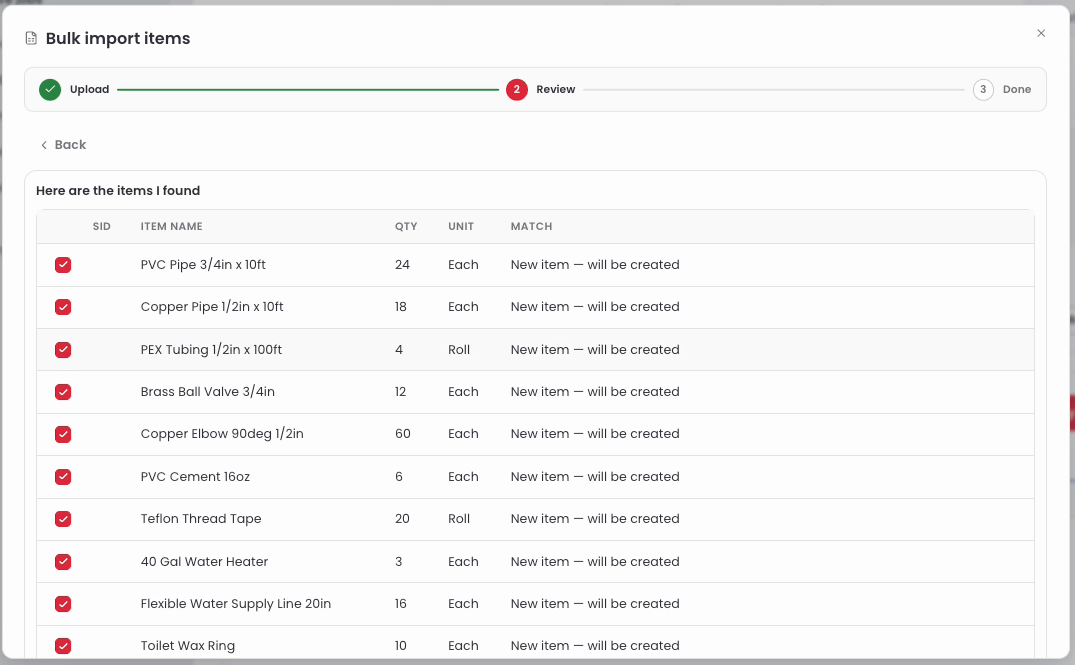This screenshot has width=1075, height=665.
Task: Click the Brass Ball Valve 3/4in name
Action: click(x=208, y=392)
